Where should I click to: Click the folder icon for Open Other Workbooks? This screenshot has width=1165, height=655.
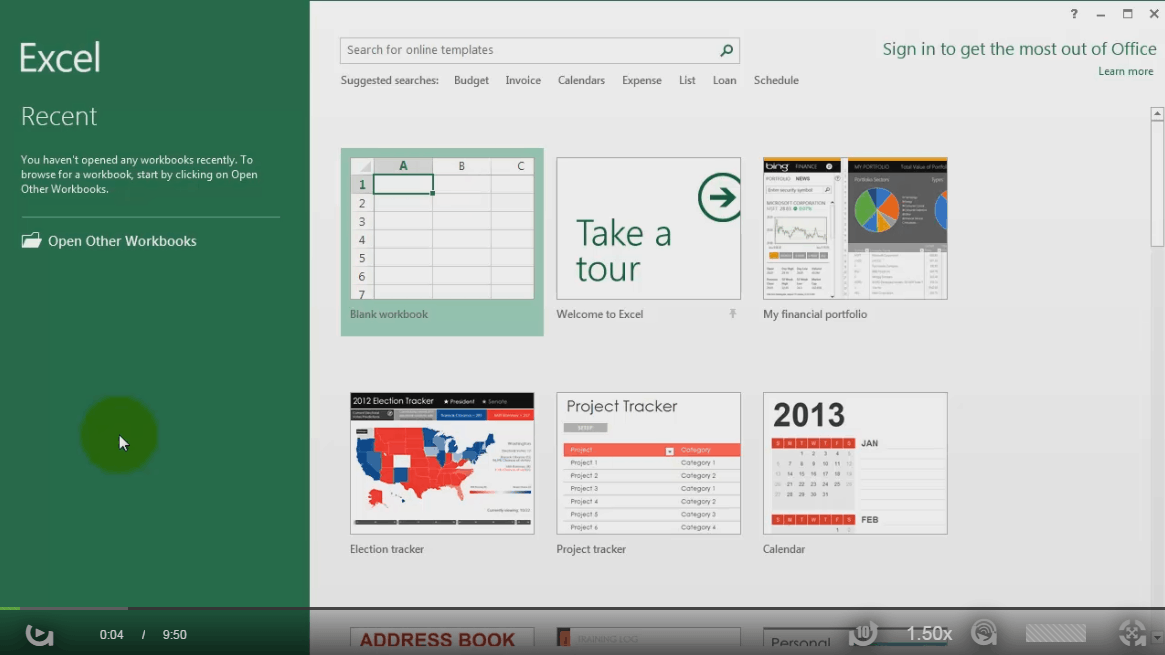31,240
